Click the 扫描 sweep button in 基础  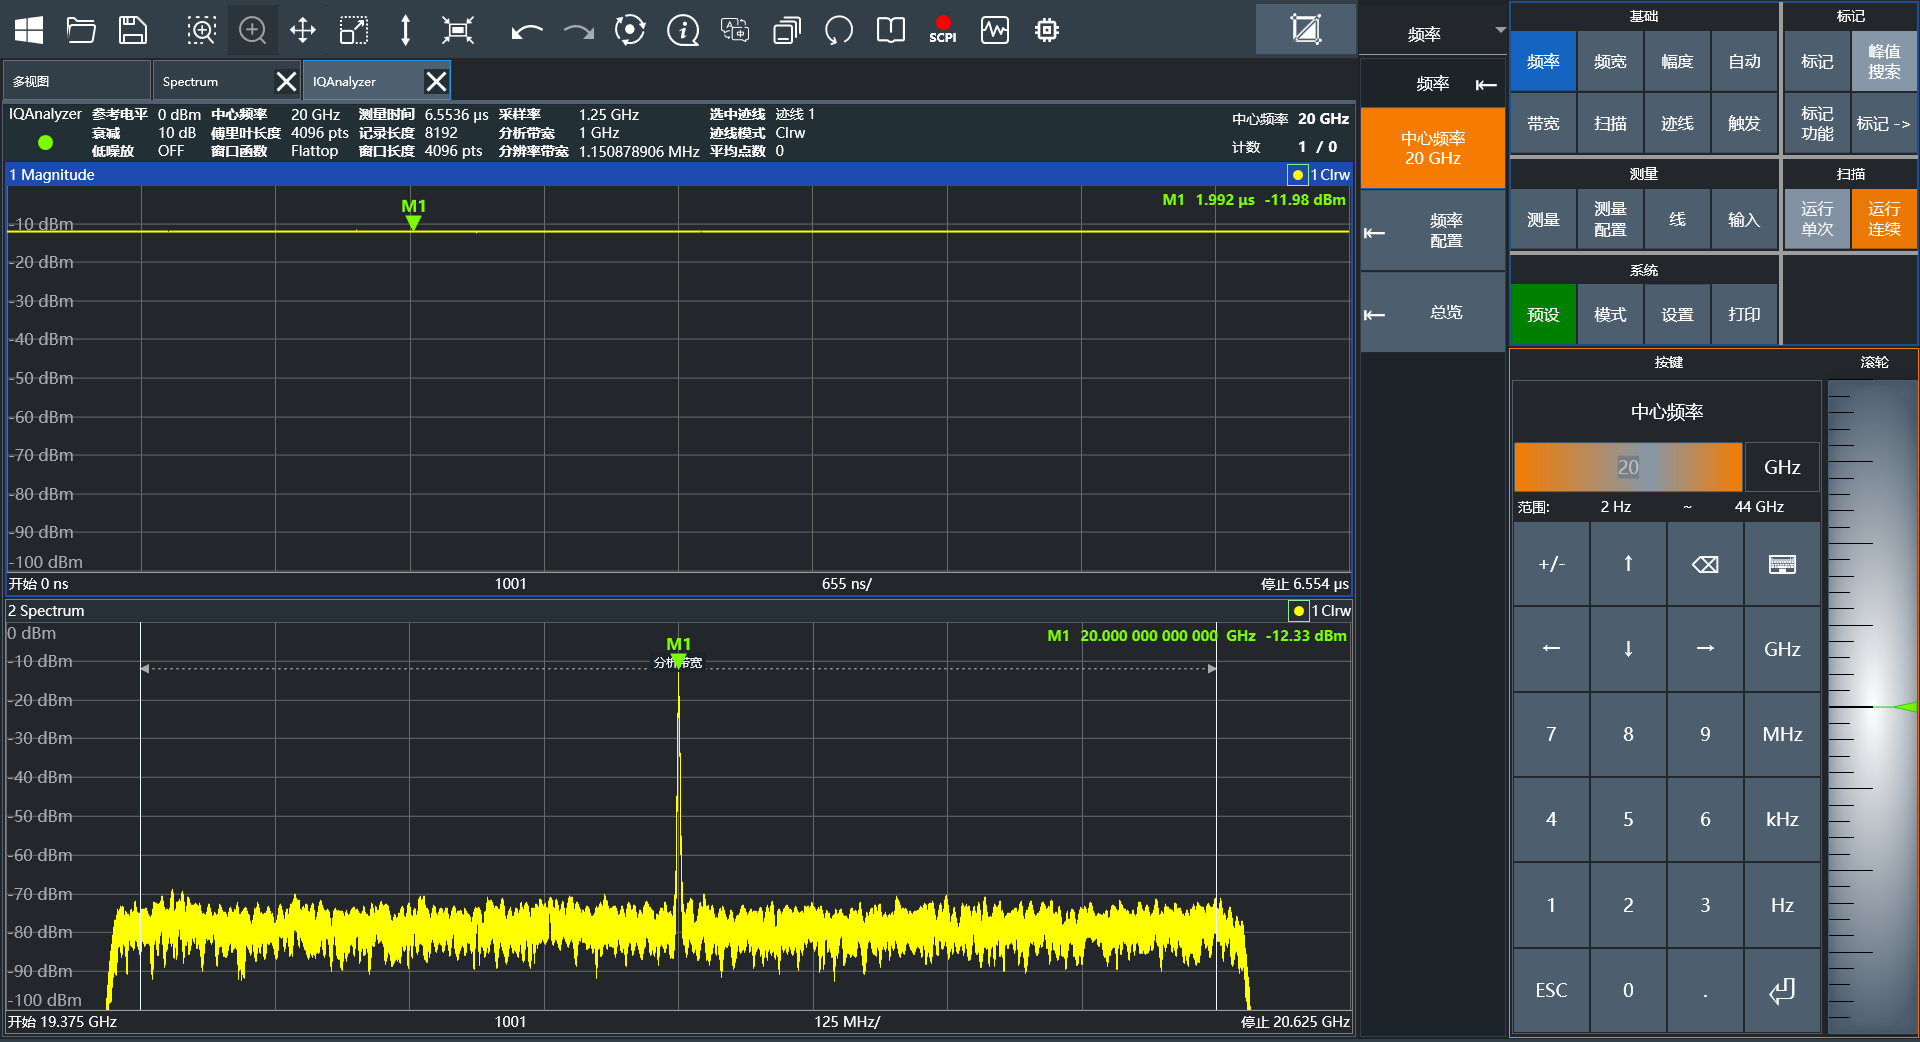point(1610,123)
